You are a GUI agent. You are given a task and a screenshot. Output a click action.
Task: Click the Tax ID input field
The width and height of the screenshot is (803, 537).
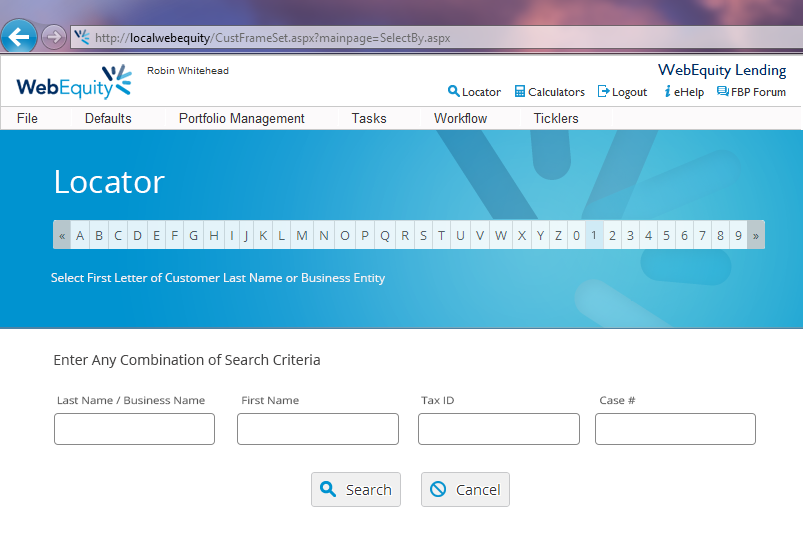pyautogui.click(x=498, y=429)
